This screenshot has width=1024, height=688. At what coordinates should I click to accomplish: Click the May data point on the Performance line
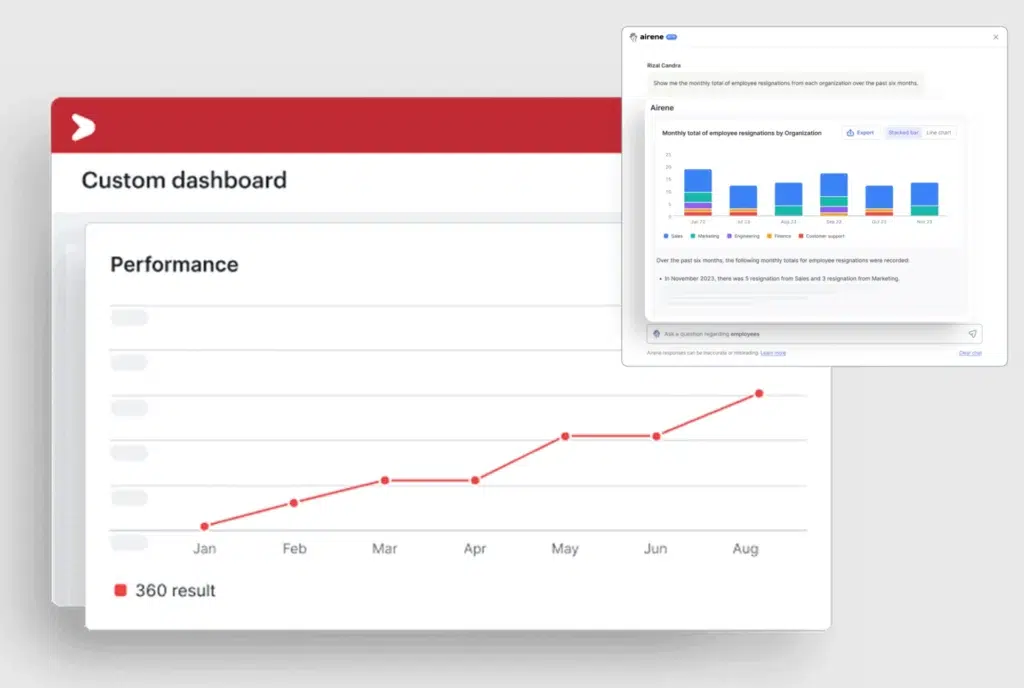[x=565, y=435]
